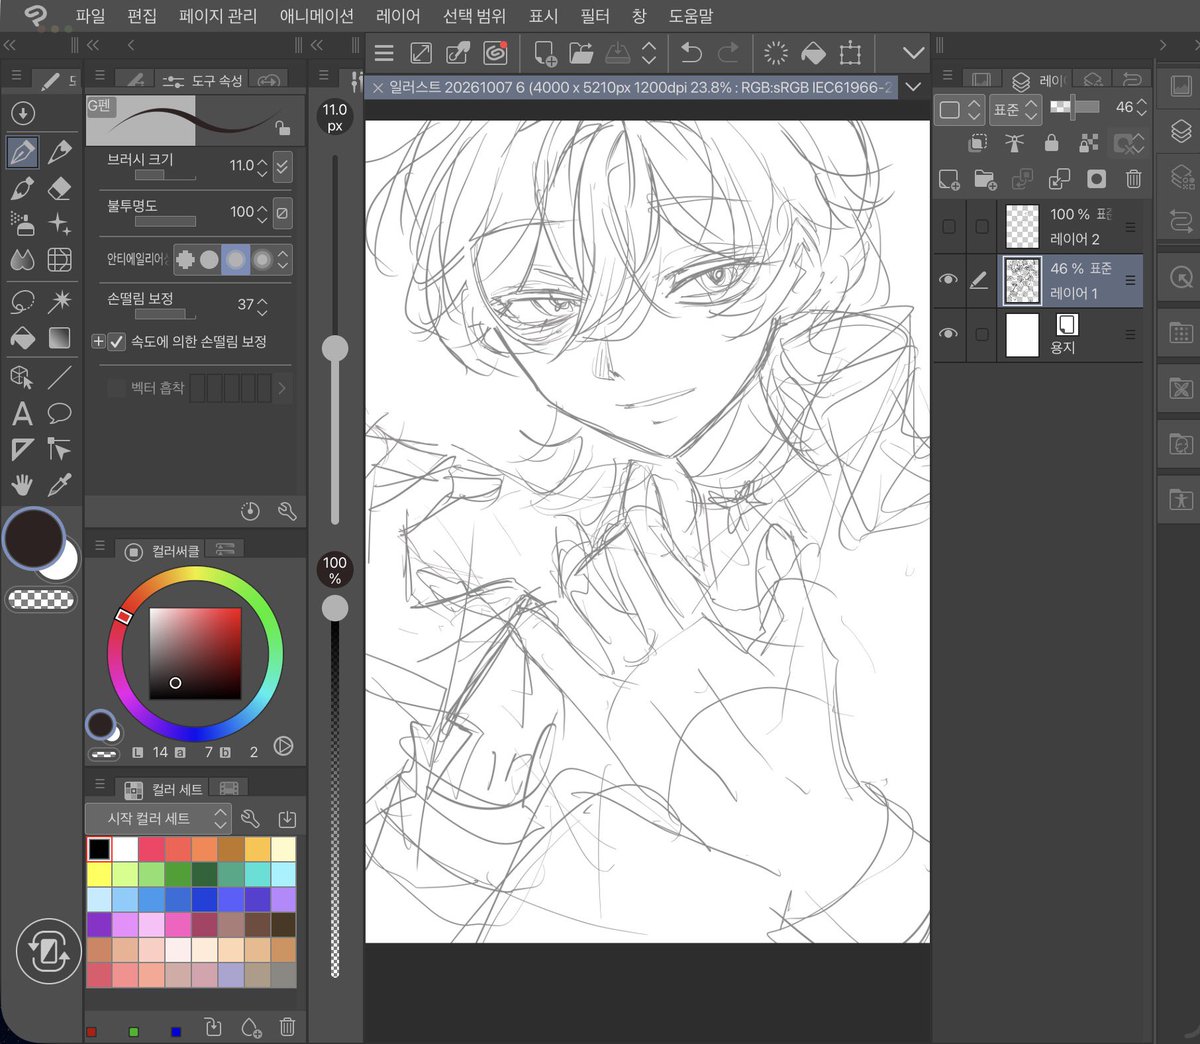The width and height of the screenshot is (1200, 1044).
Task: Open the 필터 menu
Action: click(x=594, y=16)
